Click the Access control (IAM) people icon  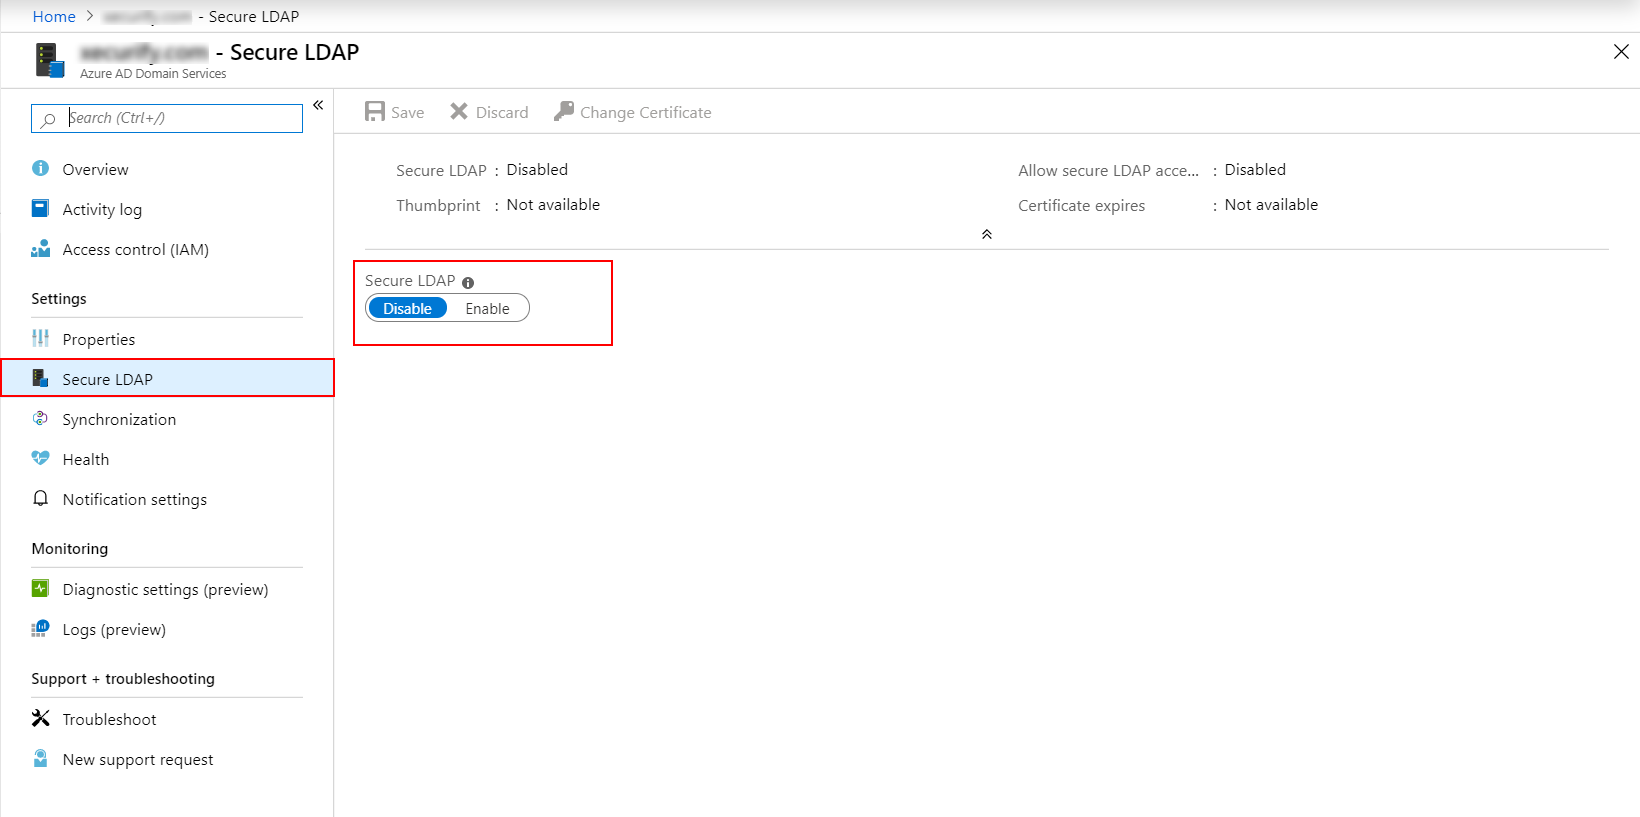point(40,249)
